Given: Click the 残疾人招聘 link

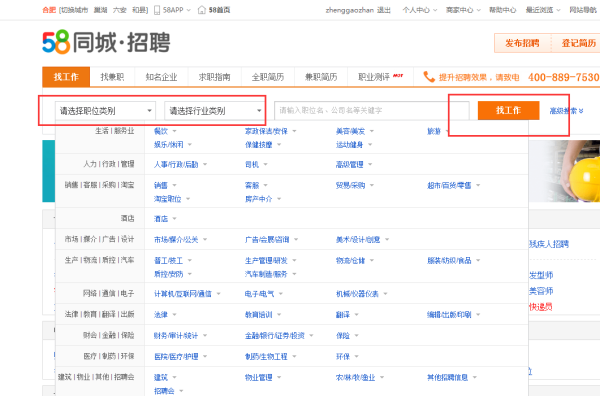Looking at the screenshot, I should click(549, 244).
